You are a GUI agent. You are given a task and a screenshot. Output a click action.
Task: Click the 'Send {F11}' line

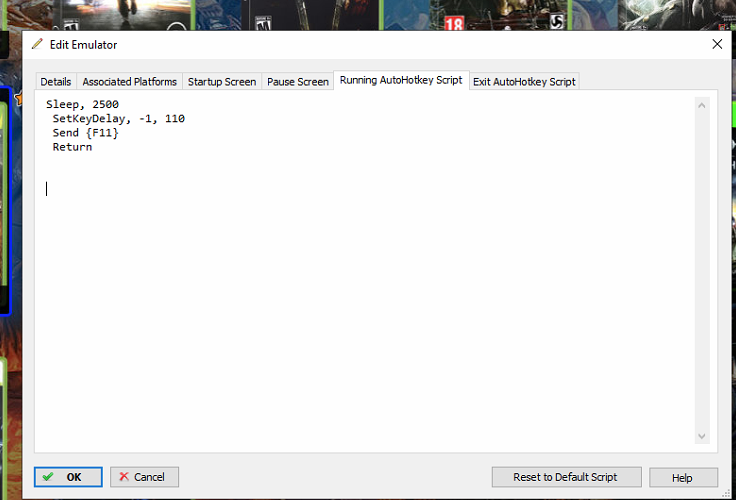coord(85,133)
